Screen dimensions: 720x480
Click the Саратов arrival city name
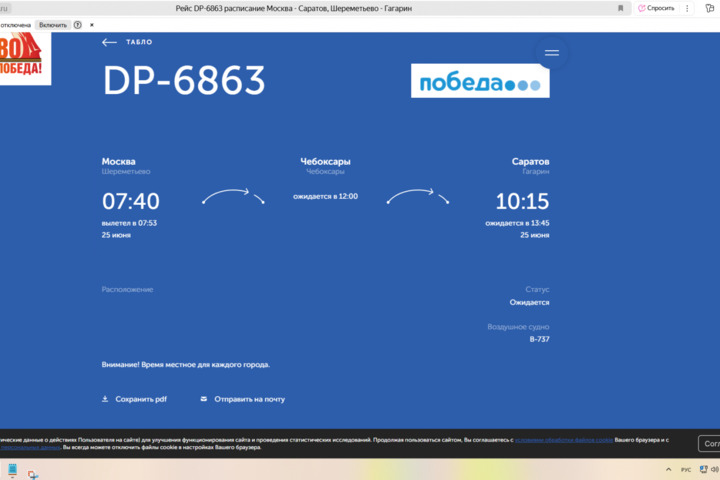(x=530, y=162)
